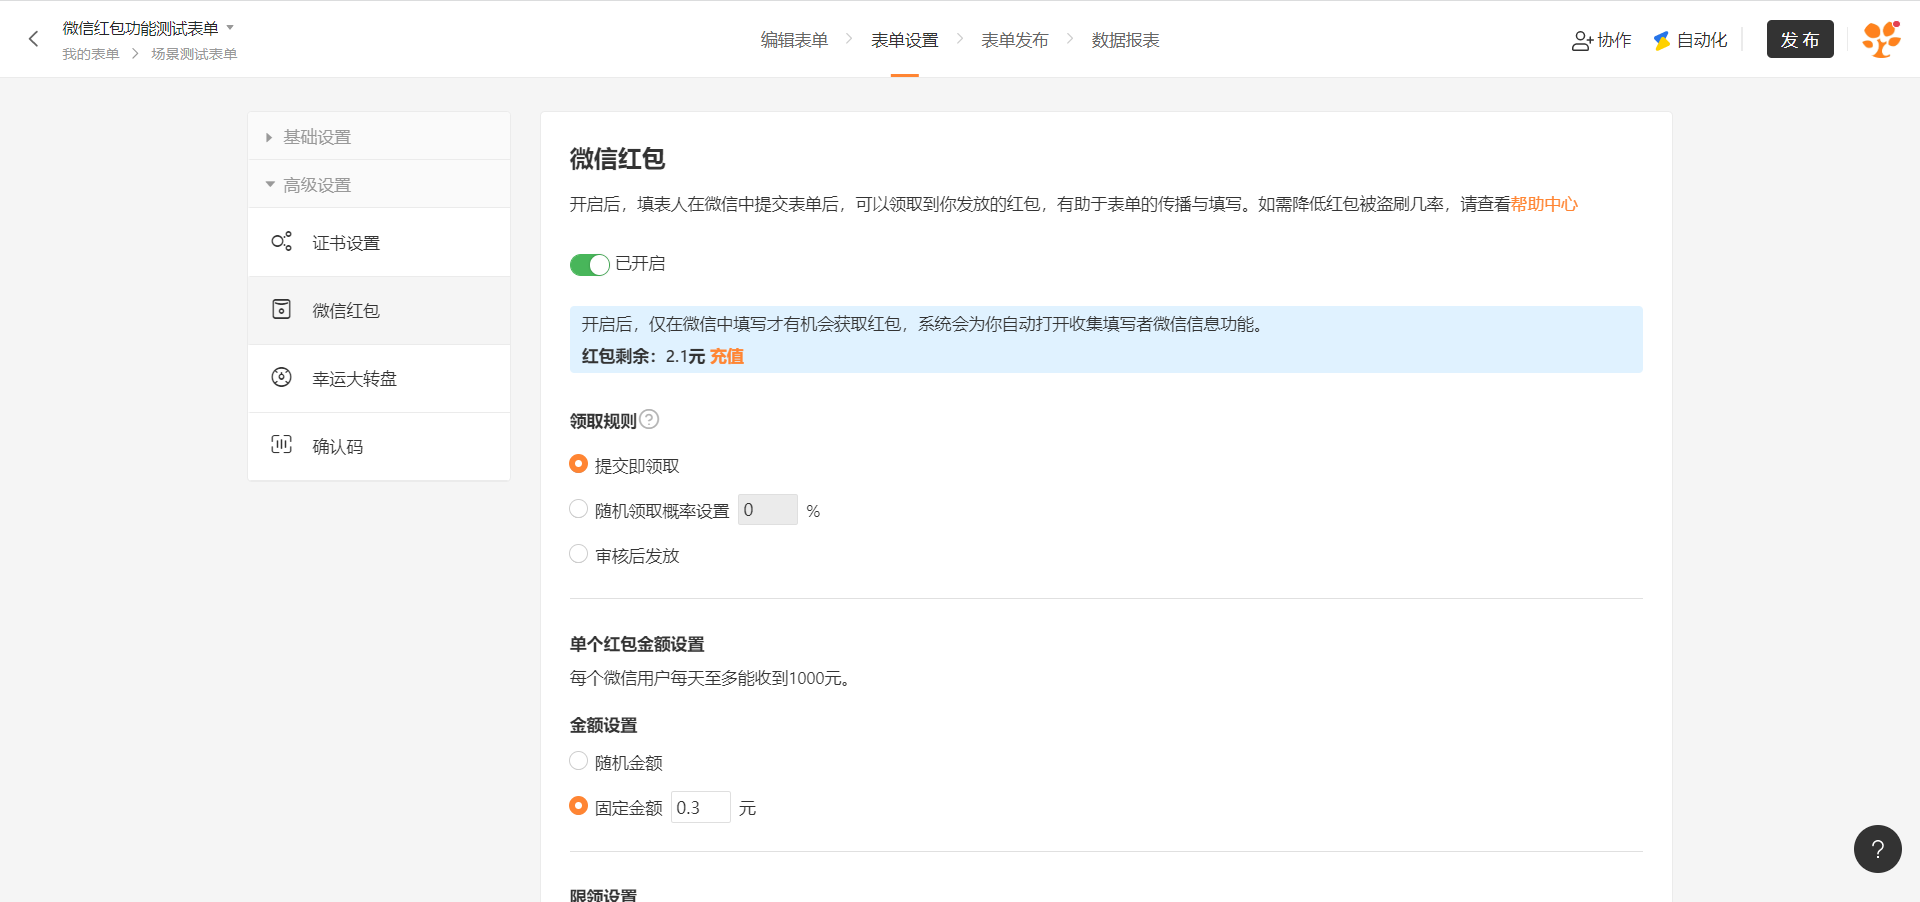This screenshot has height=902, width=1920.
Task: Click the 发布 button
Action: 1800,39
